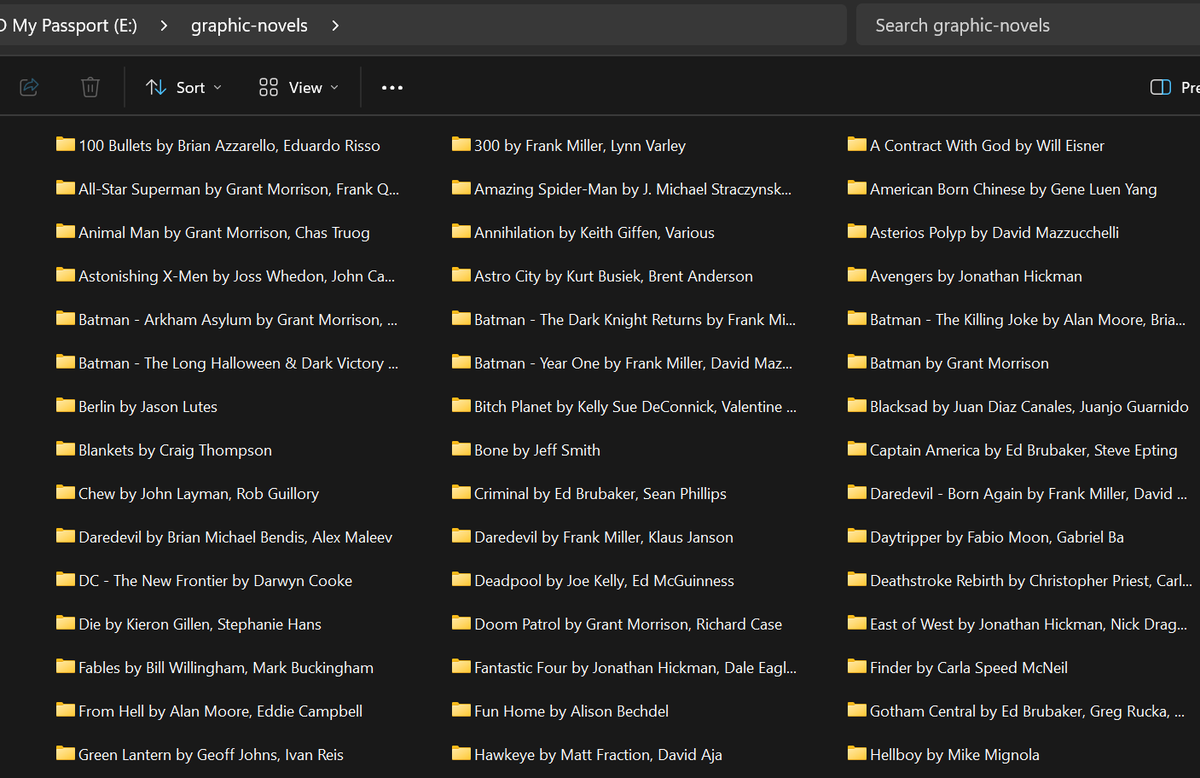Select folder icon for Amazing Spider-Man
The width and height of the screenshot is (1200, 778).
click(x=461, y=188)
